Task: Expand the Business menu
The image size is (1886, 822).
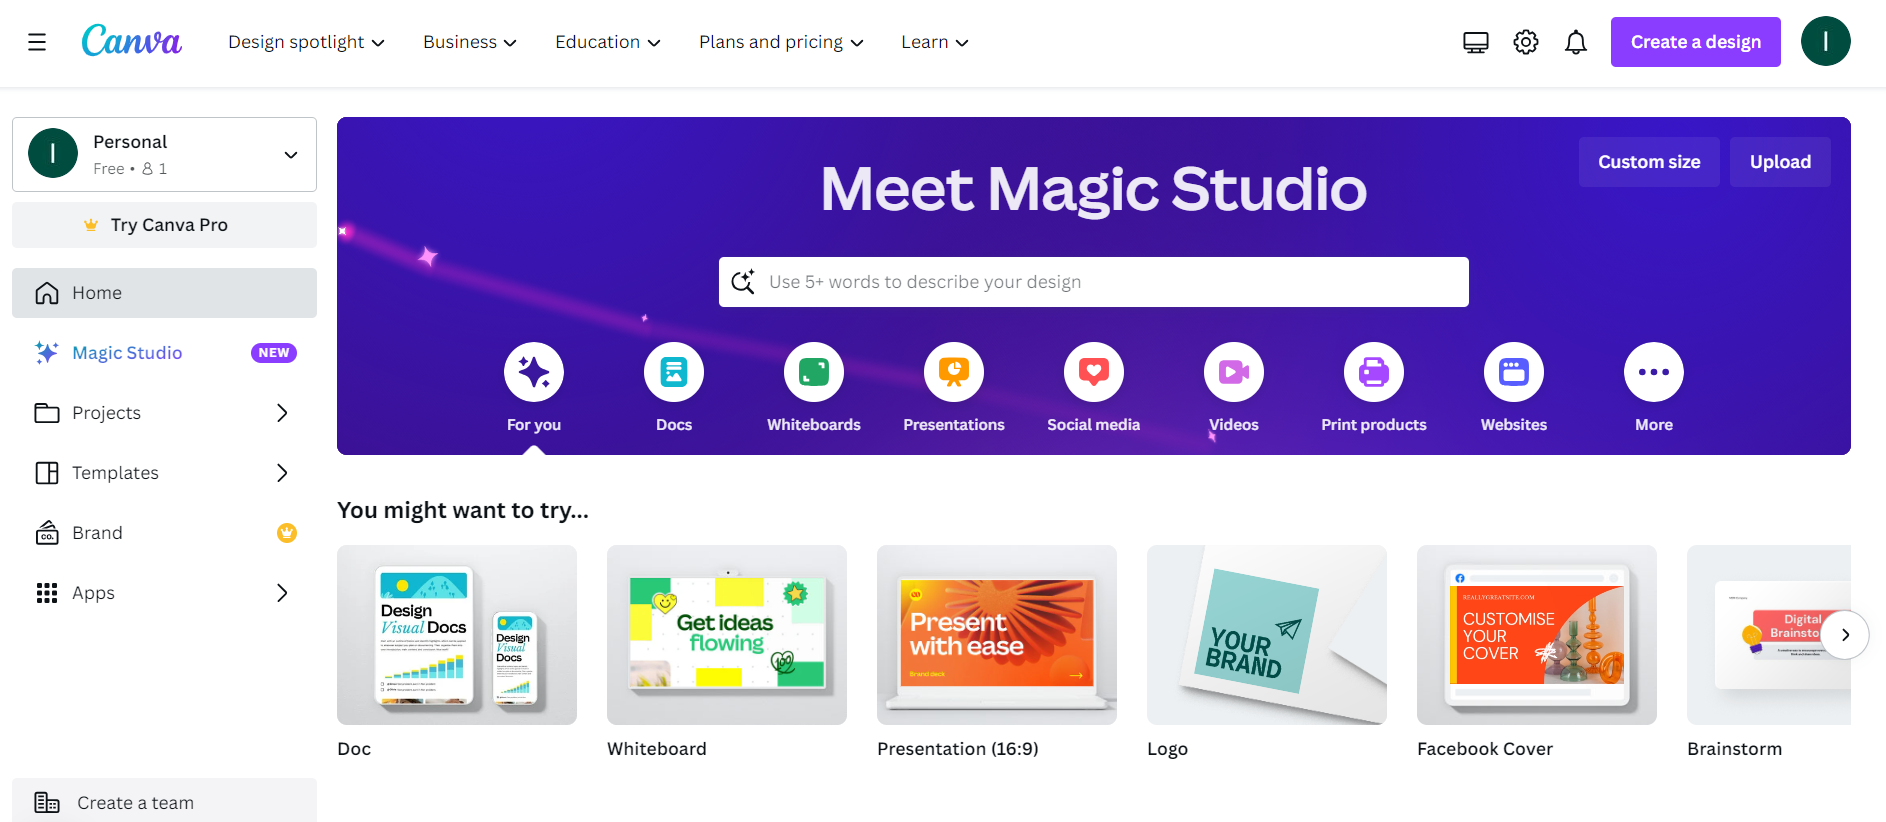Action: (470, 42)
